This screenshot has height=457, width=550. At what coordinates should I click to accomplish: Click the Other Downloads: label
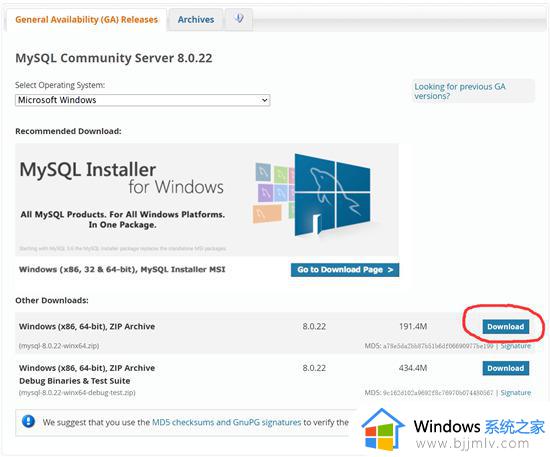click(x=52, y=301)
